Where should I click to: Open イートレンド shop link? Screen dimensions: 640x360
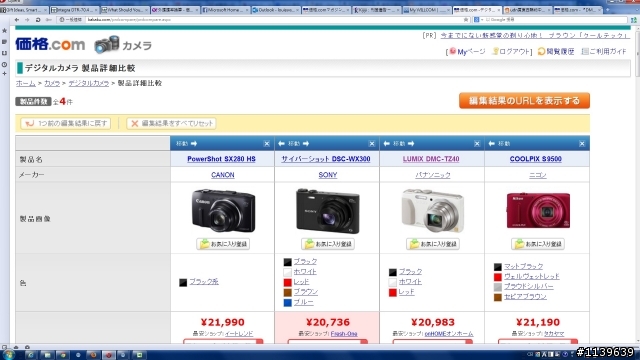[239, 334]
